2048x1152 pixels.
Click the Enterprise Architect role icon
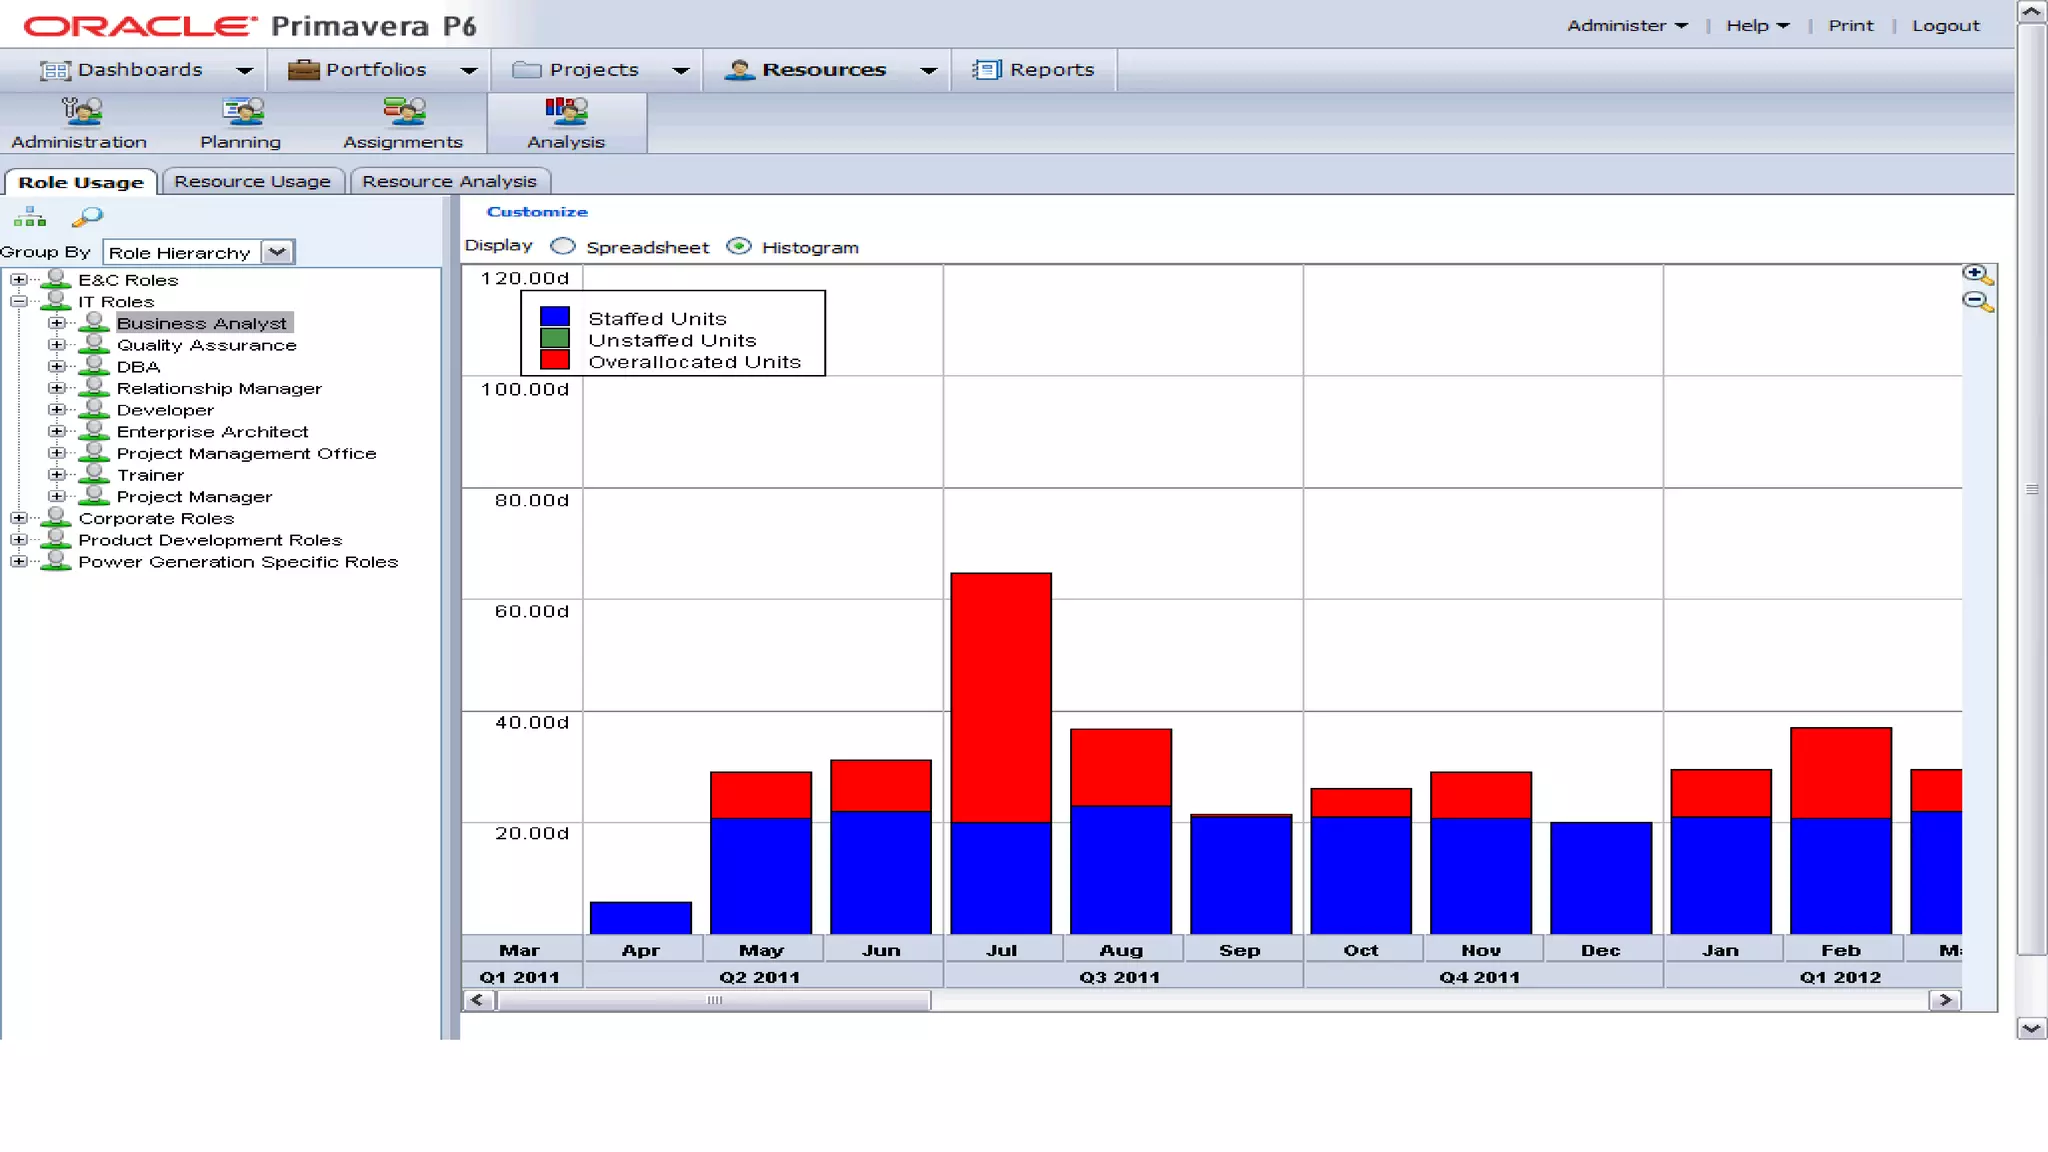(x=94, y=431)
